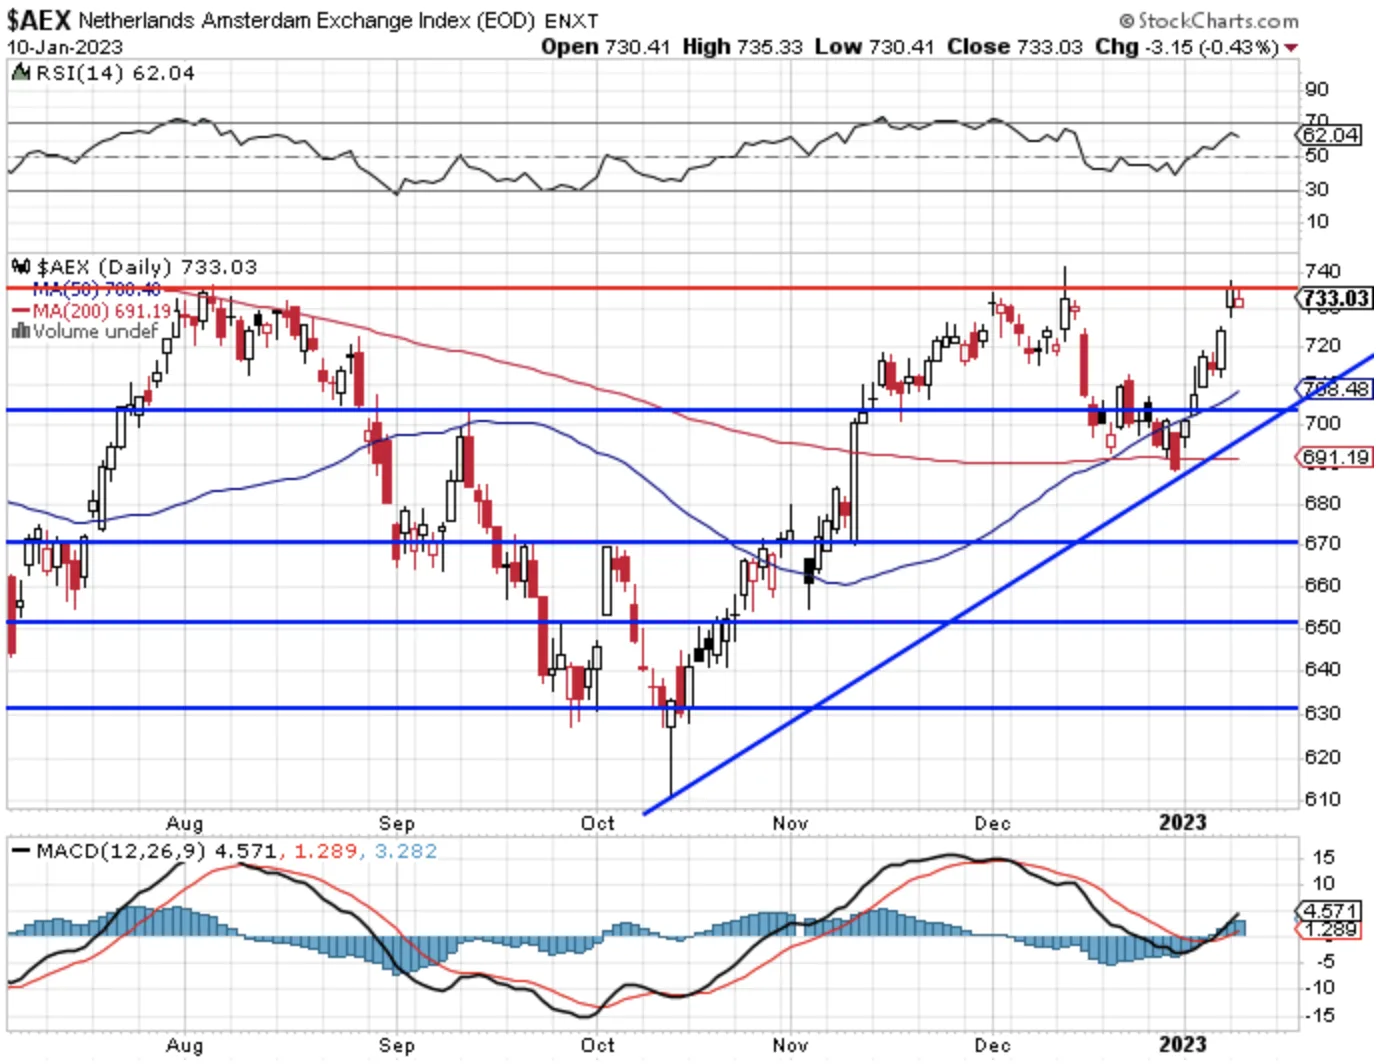Screen dimensions: 1376x1064
Task: Click the 62.04 RSI value tag
Action: [x=1331, y=135]
